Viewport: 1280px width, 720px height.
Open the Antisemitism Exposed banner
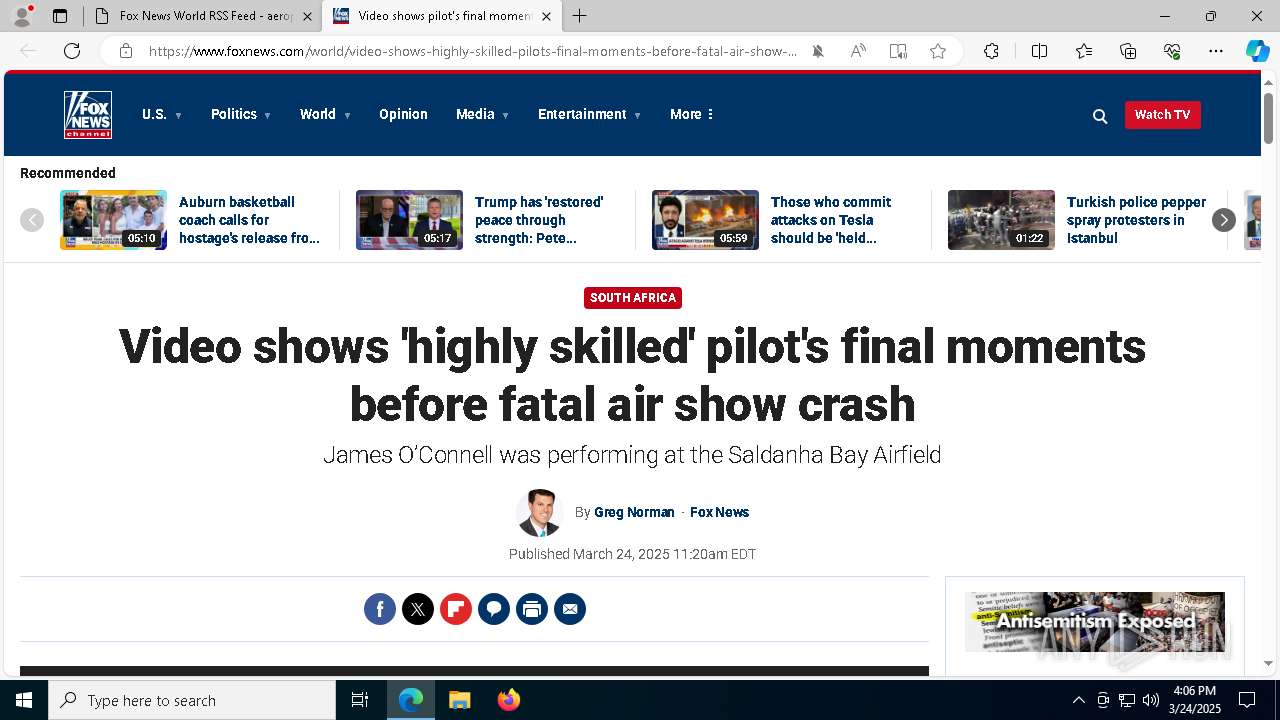pos(1095,622)
